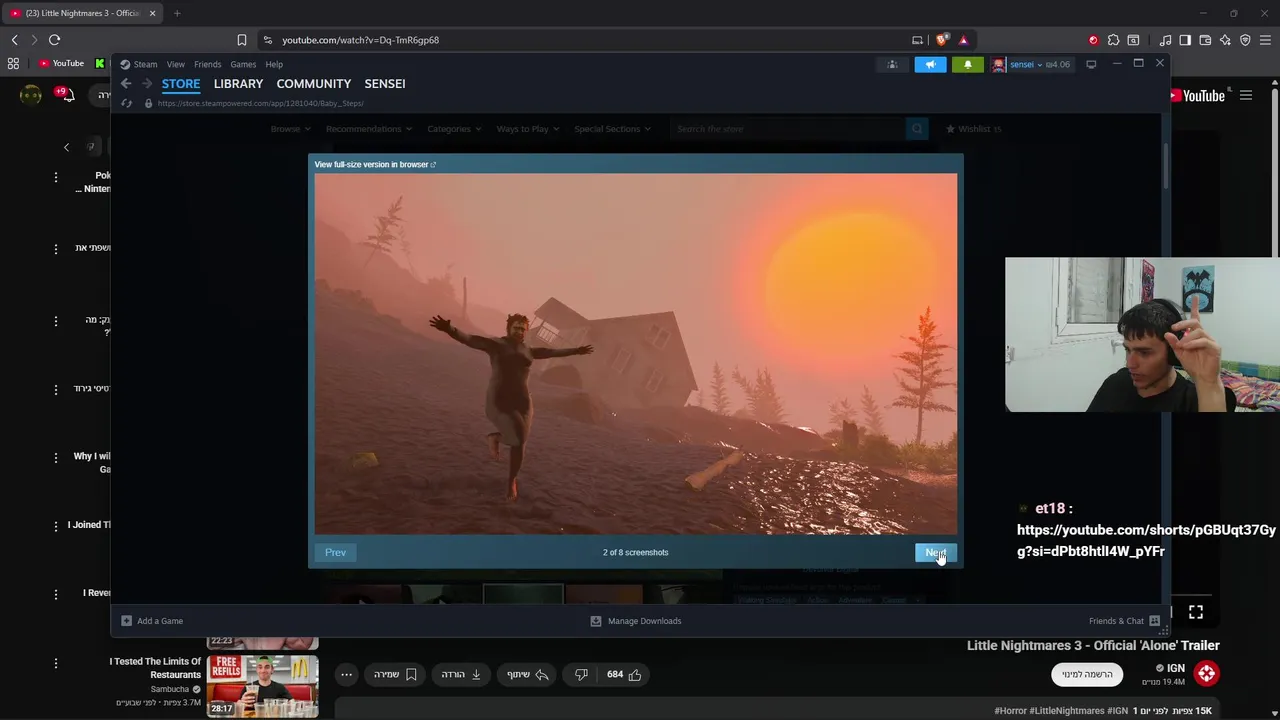1280x720 pixels.
Task: Open the browser's new tab plus button
Action: click(177, 13)
